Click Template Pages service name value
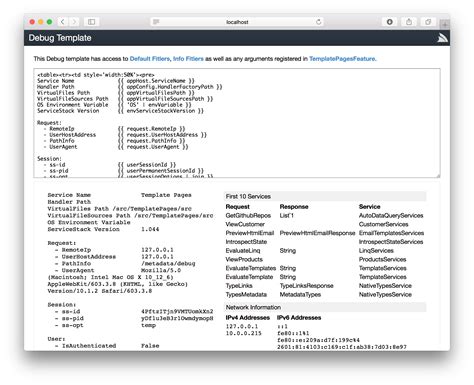The width and height of the screenshot is (474, 385). tap(166, 195)
